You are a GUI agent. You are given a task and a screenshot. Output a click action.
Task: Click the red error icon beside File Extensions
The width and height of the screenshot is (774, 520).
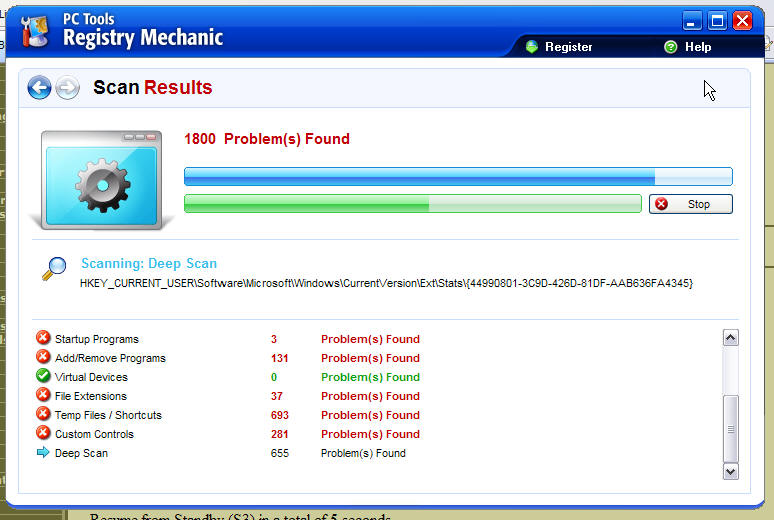pos(43,395)
